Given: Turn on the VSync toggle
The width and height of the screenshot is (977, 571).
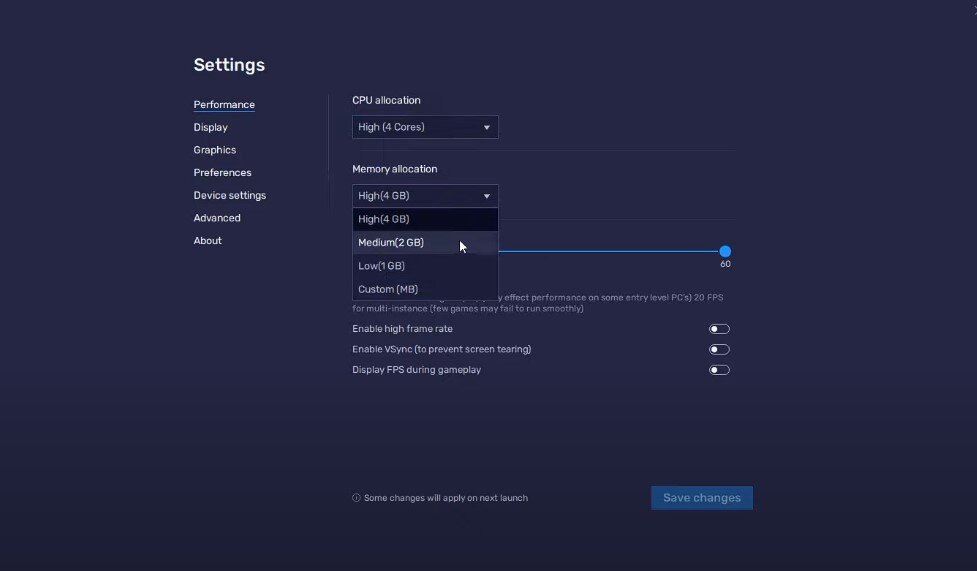Looking at the screenshot, I should pyautogui.click(x=719, y=350).
